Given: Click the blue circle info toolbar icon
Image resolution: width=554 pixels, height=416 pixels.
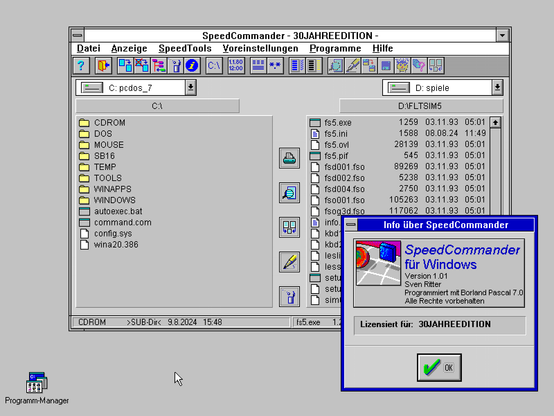Looking at the screenshot, I should 192,66.
